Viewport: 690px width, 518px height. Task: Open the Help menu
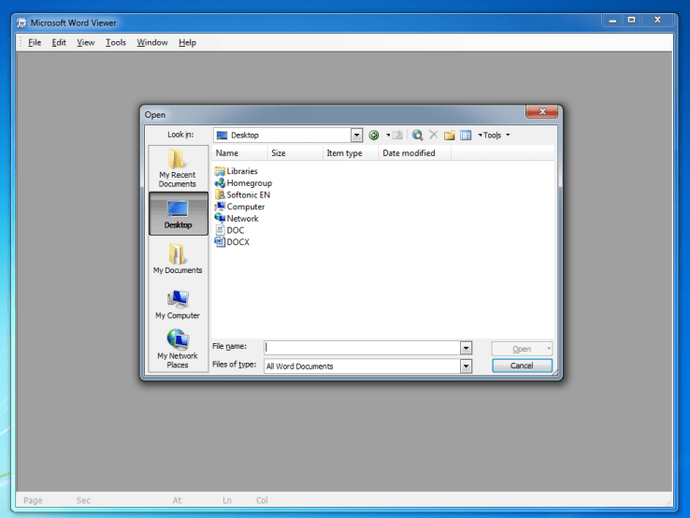tap(187, 43)
